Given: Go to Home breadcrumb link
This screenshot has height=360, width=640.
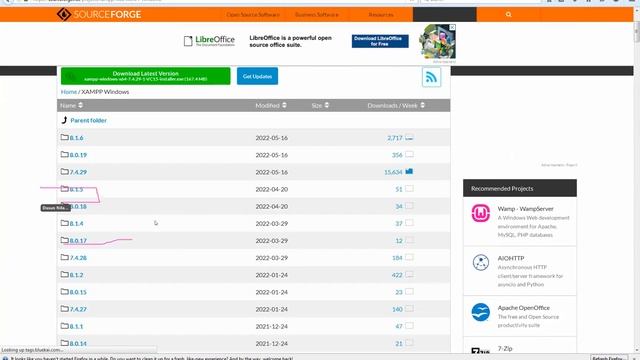Looking at the screenshot, I should [69, 92].
